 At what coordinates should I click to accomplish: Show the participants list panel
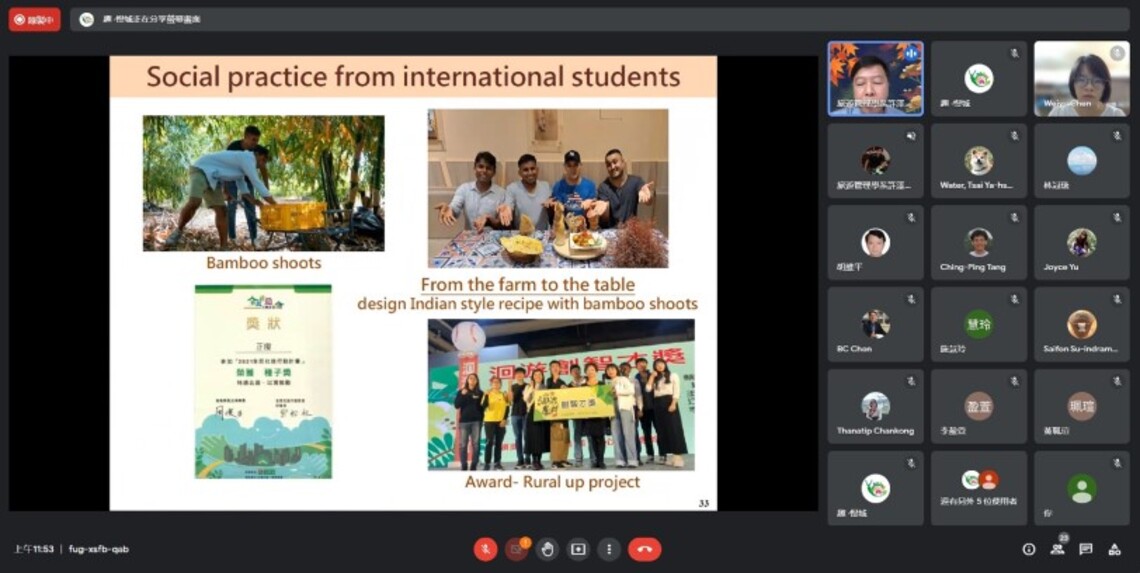point(1057,549)
